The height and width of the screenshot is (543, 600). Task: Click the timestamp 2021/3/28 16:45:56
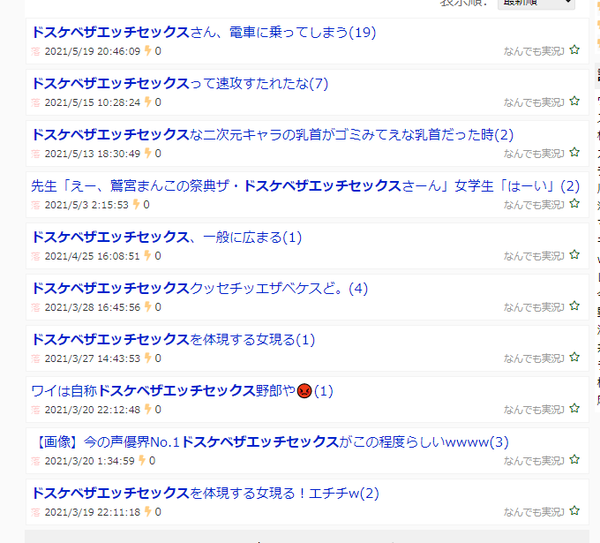point(93,307)
